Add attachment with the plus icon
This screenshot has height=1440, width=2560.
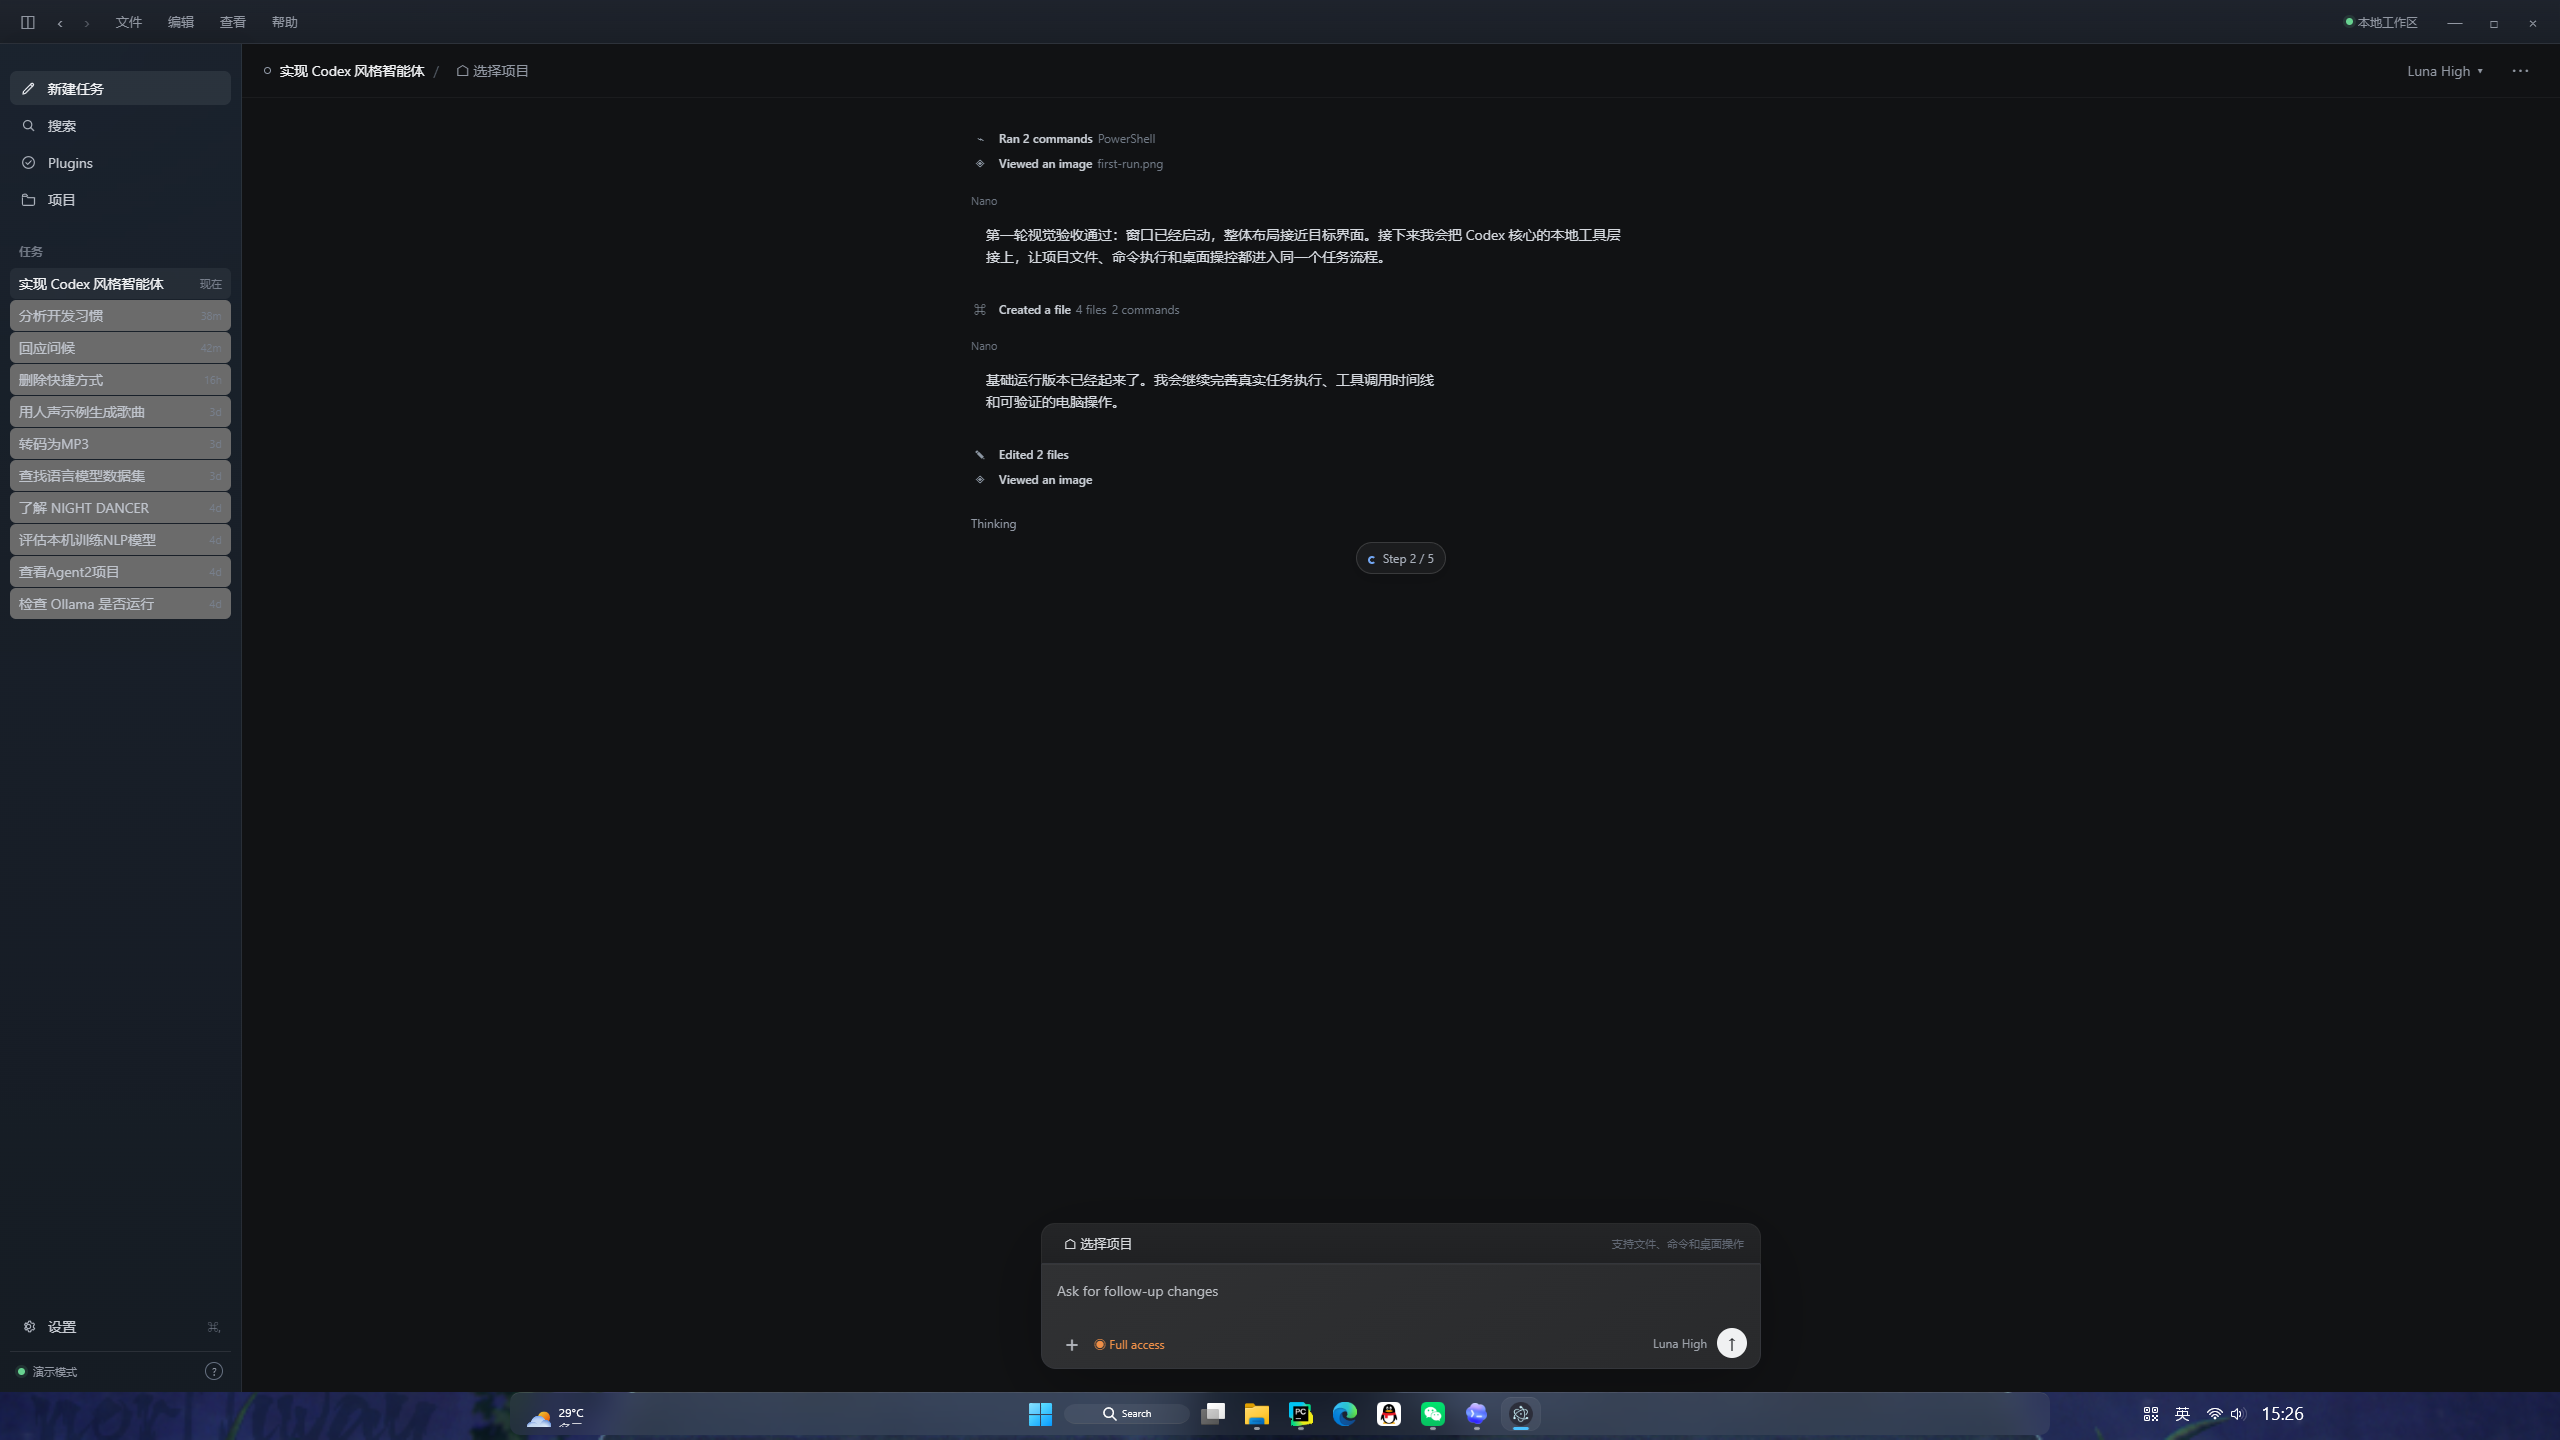click(1071, 1344)
